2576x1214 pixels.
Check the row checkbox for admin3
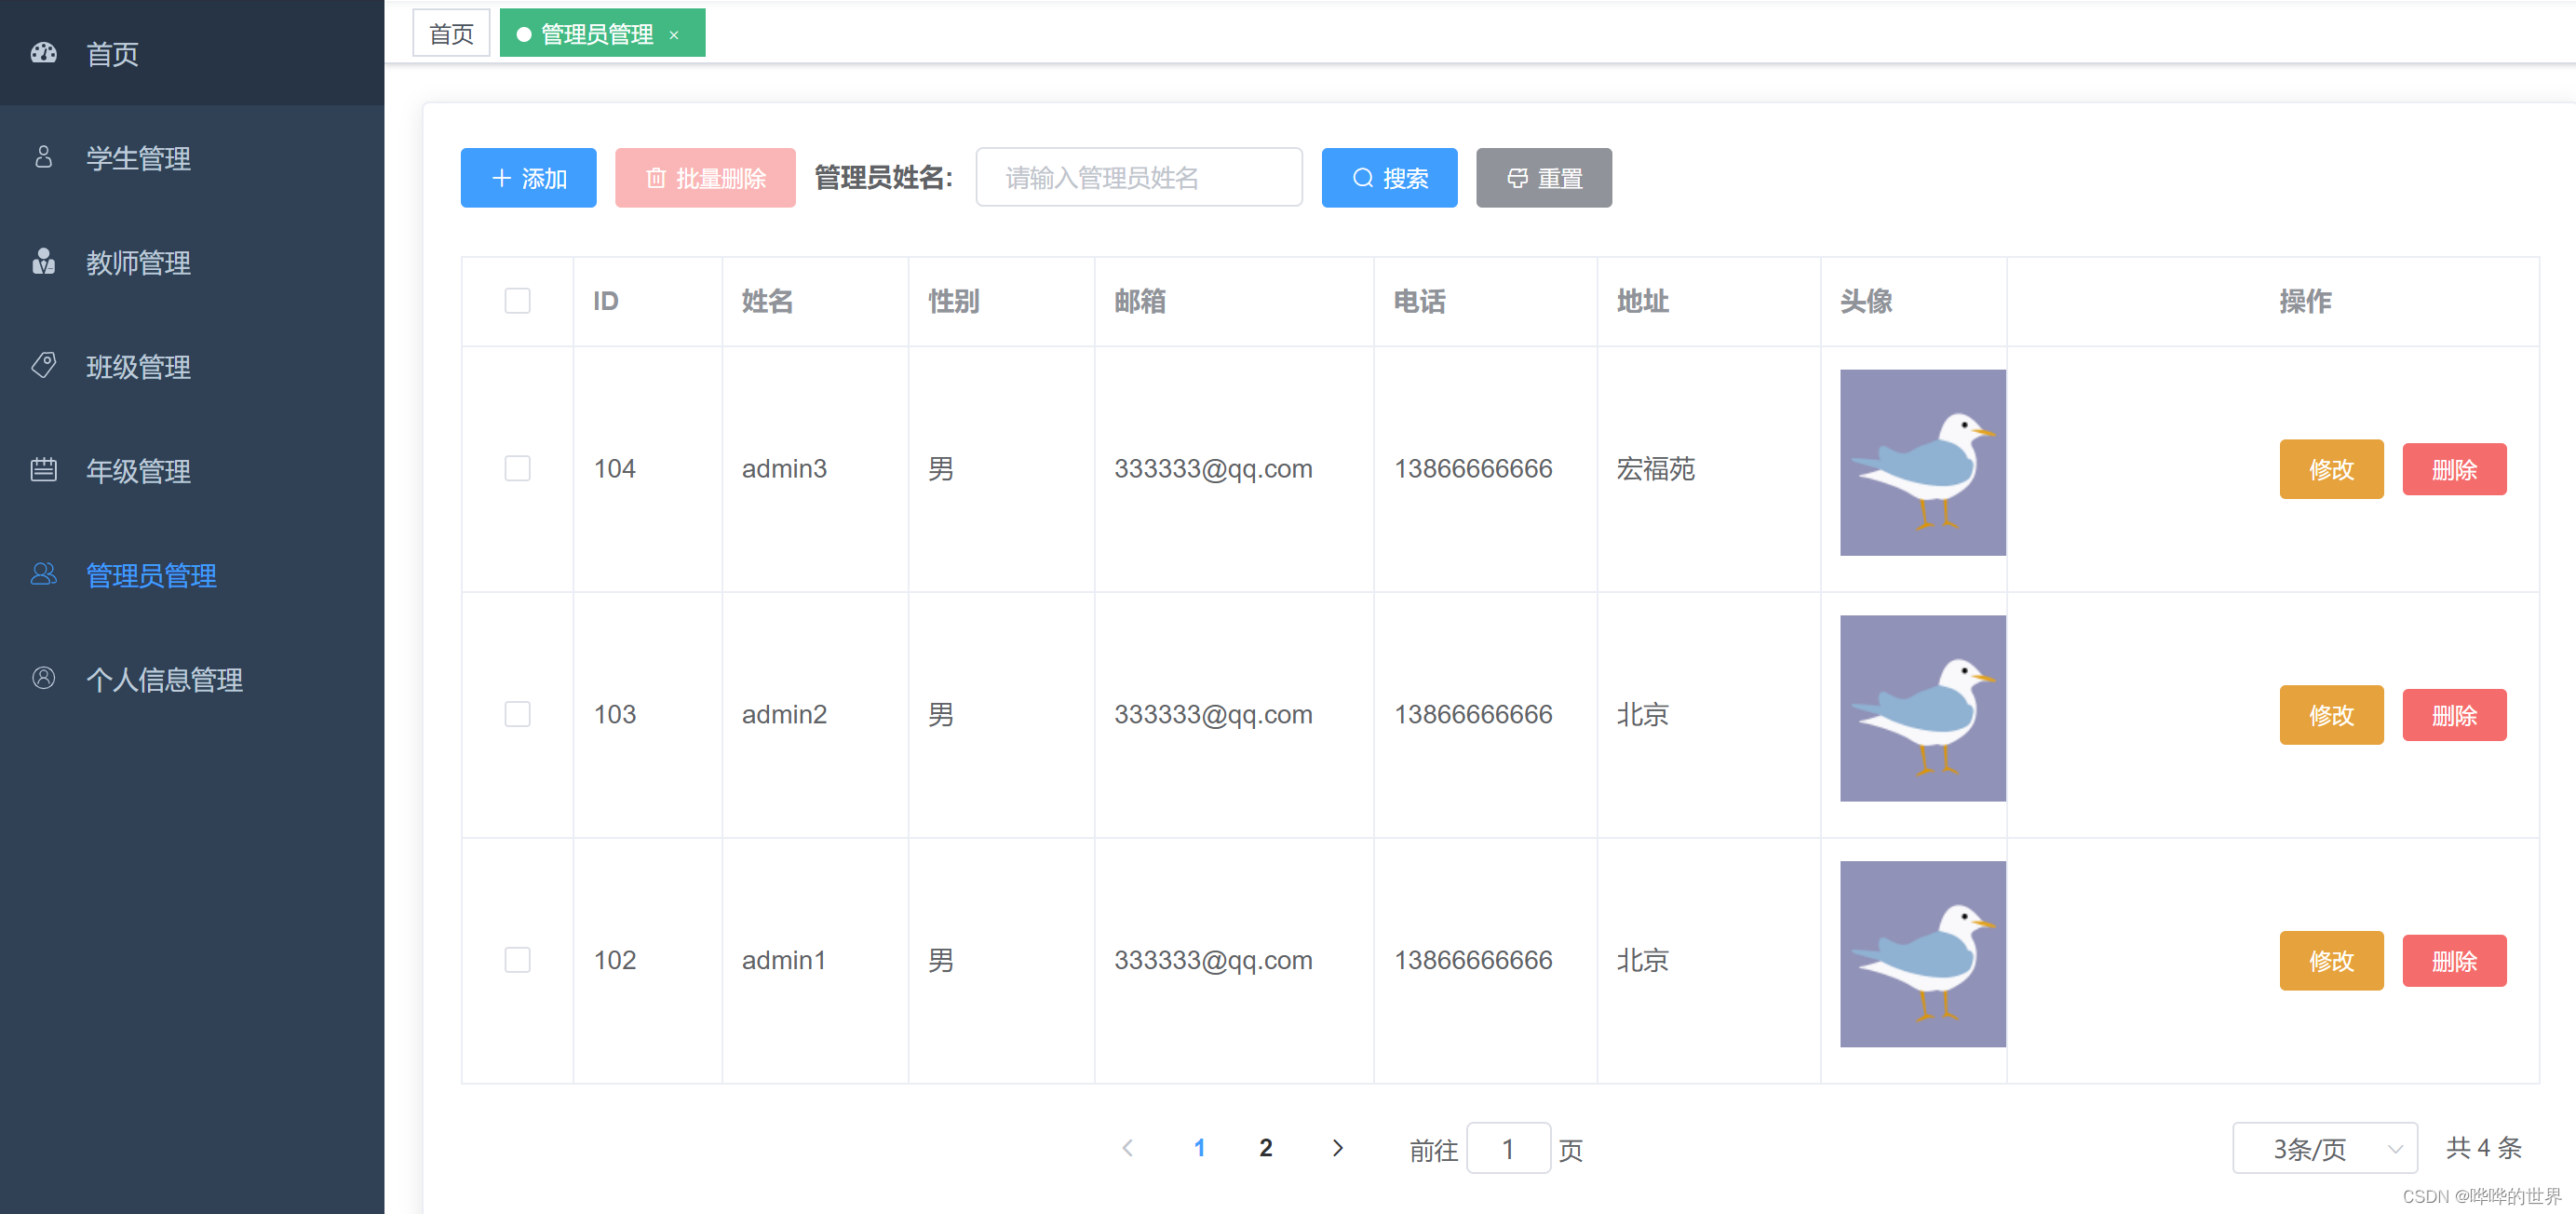(517, 468)
